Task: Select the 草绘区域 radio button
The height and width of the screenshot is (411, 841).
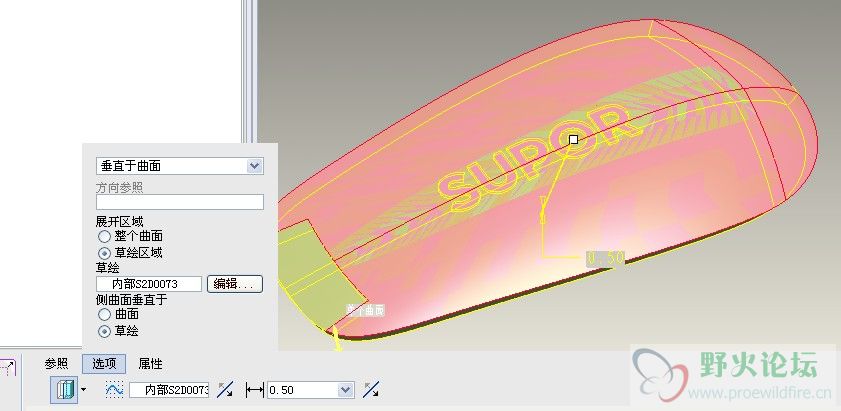Action: tap(105, 253)
